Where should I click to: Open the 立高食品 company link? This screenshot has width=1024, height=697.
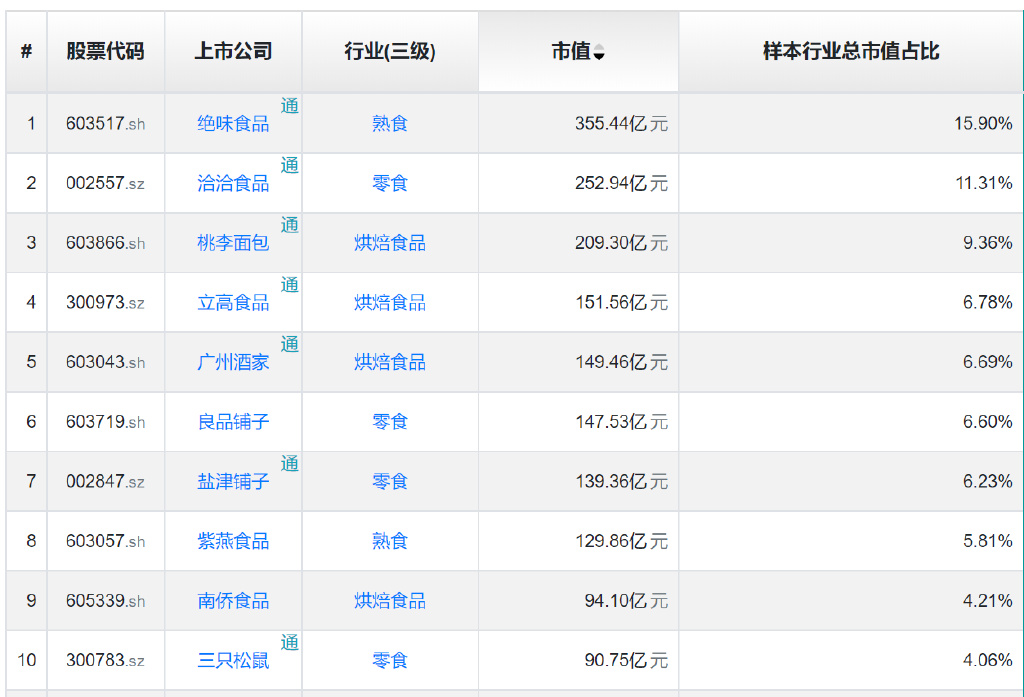click(233, 302)
